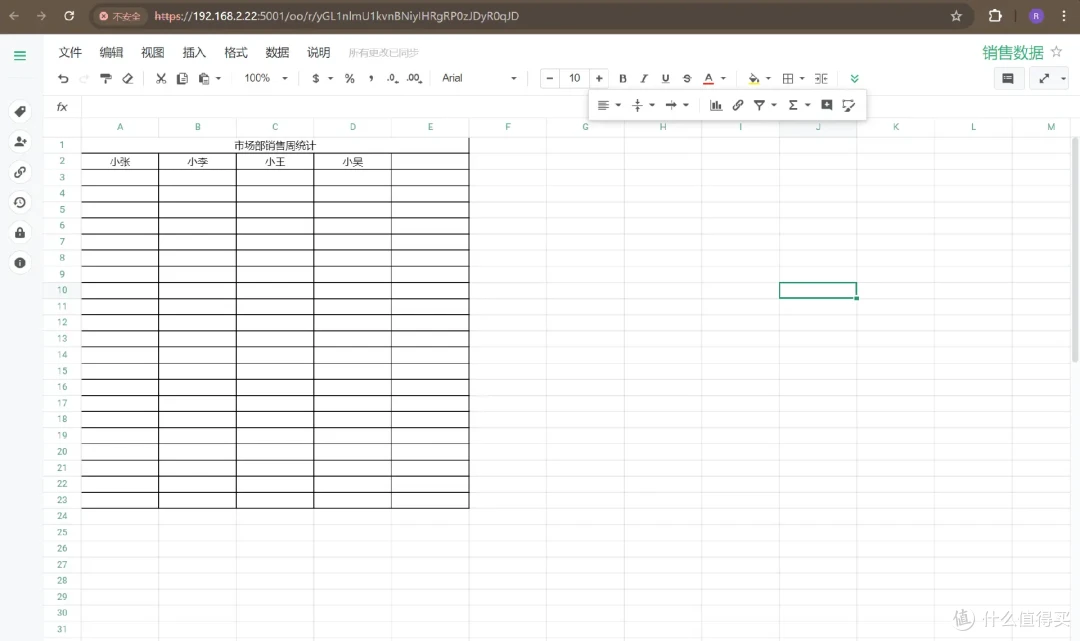The height and width of the screenshot is (641, 1080).
Task: Open the borders dropdown arrow
Action: pyautogui.click(x=802, y=78)
